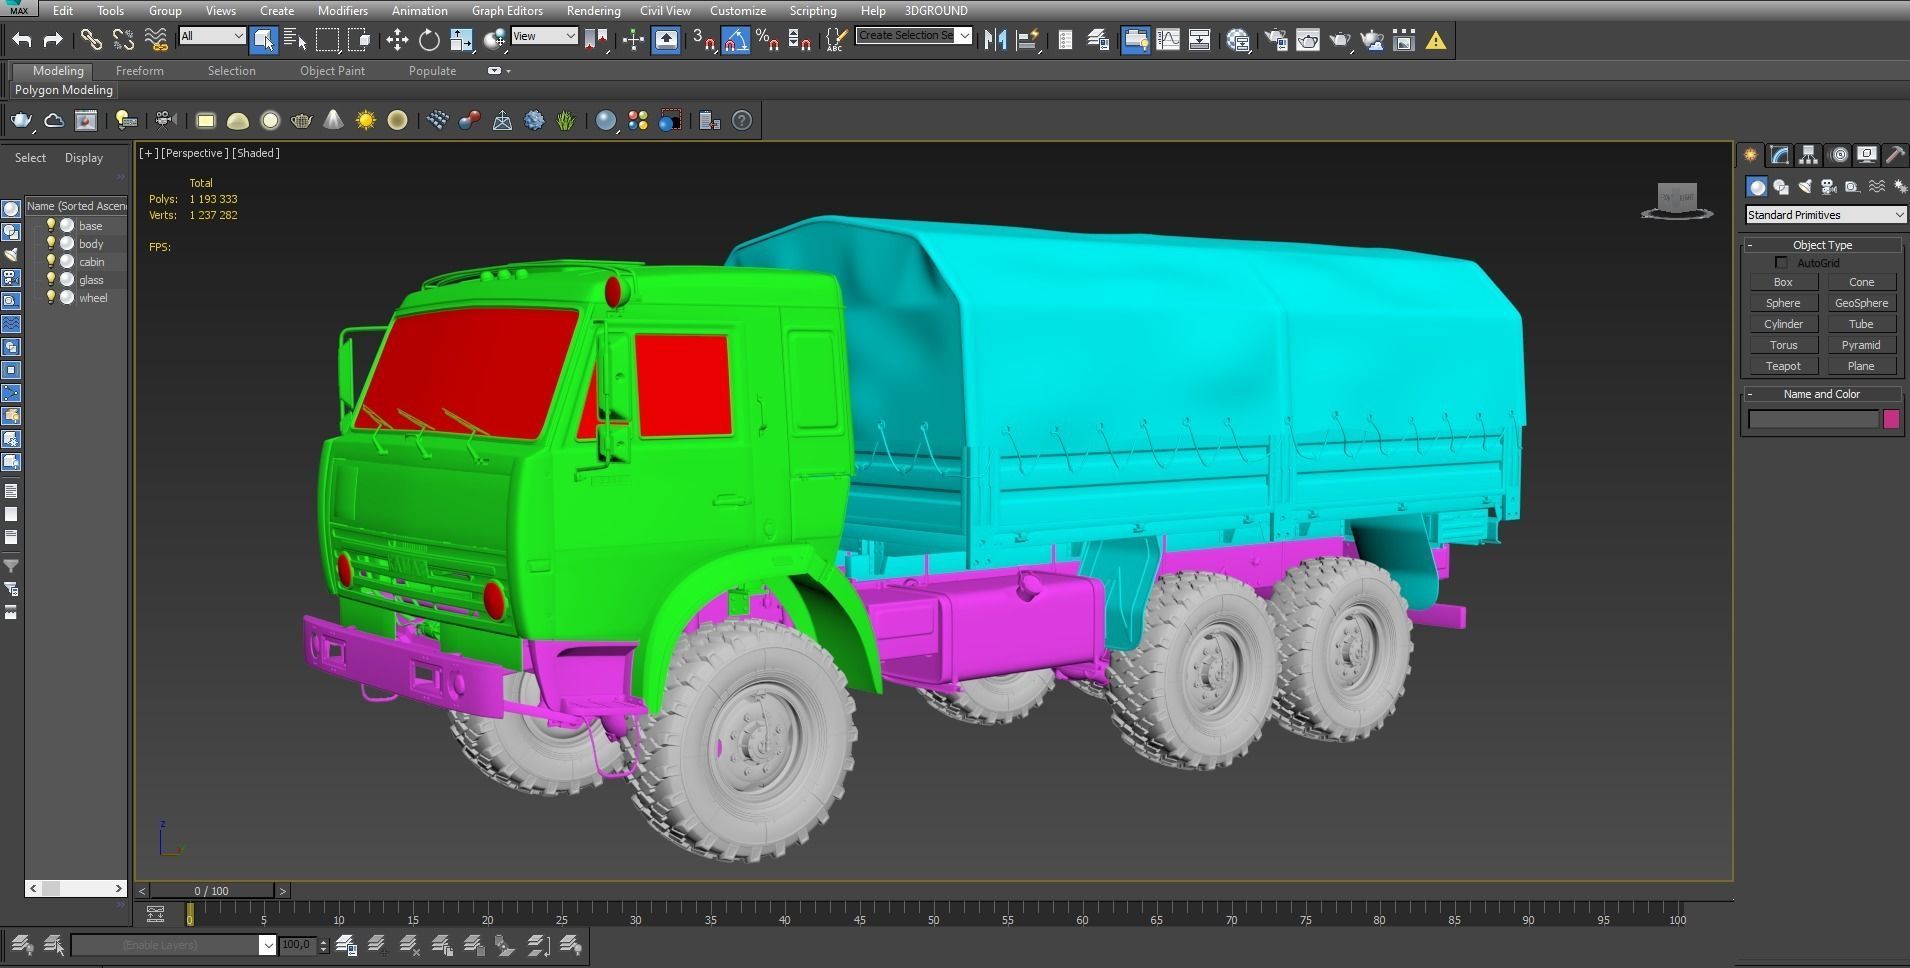Screen dimensions: 1910x968
Task: Open the object color swatch
Action: (1891, 420)
